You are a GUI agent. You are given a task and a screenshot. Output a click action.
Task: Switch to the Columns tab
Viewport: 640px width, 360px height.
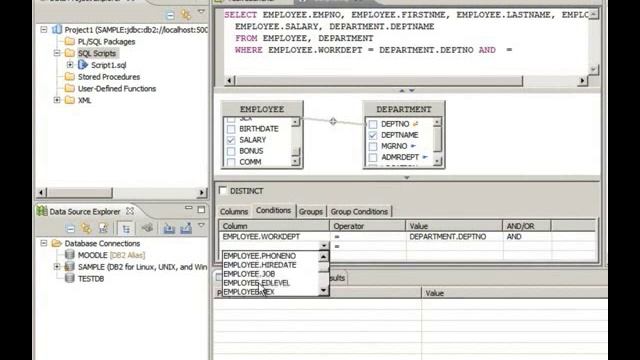tap(234, 211)
